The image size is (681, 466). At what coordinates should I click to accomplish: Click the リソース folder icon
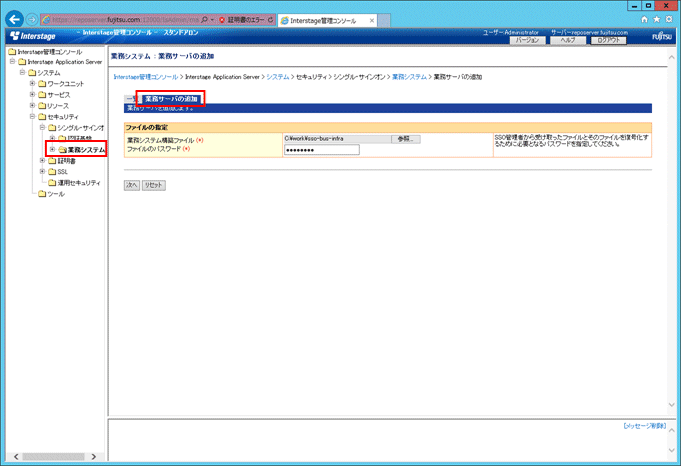42,106
